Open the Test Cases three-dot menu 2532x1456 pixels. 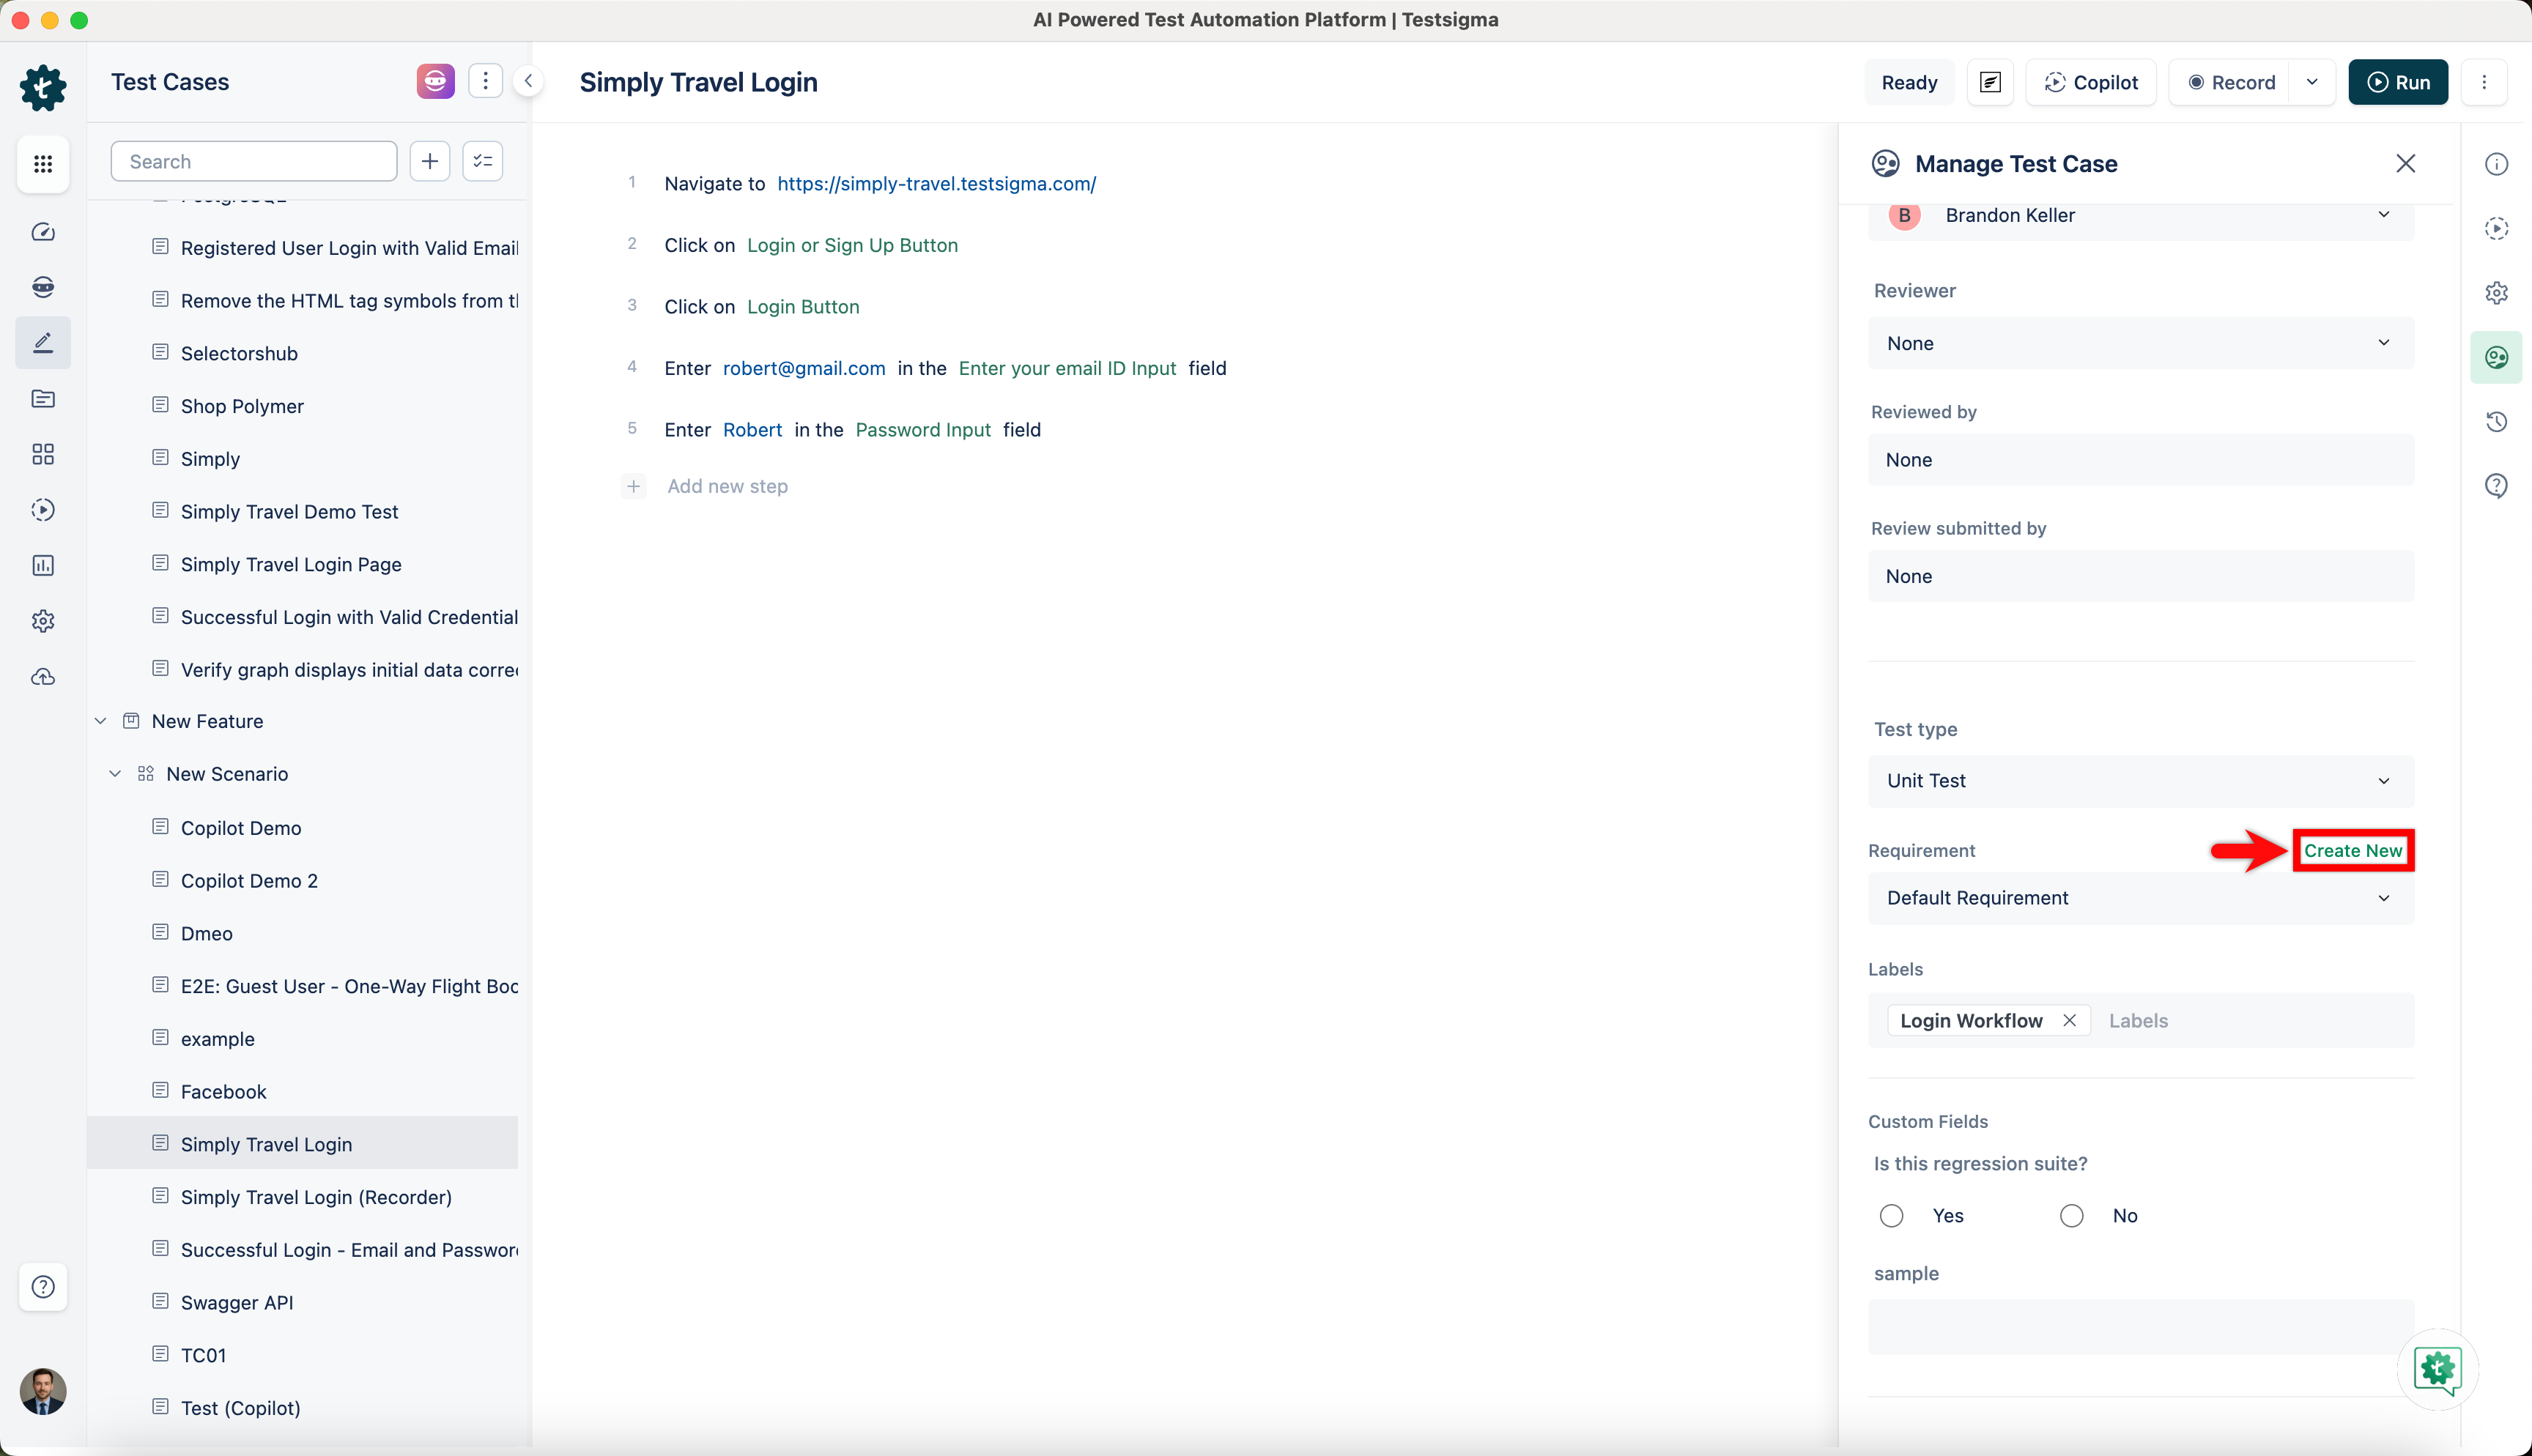tap(486, 82)
